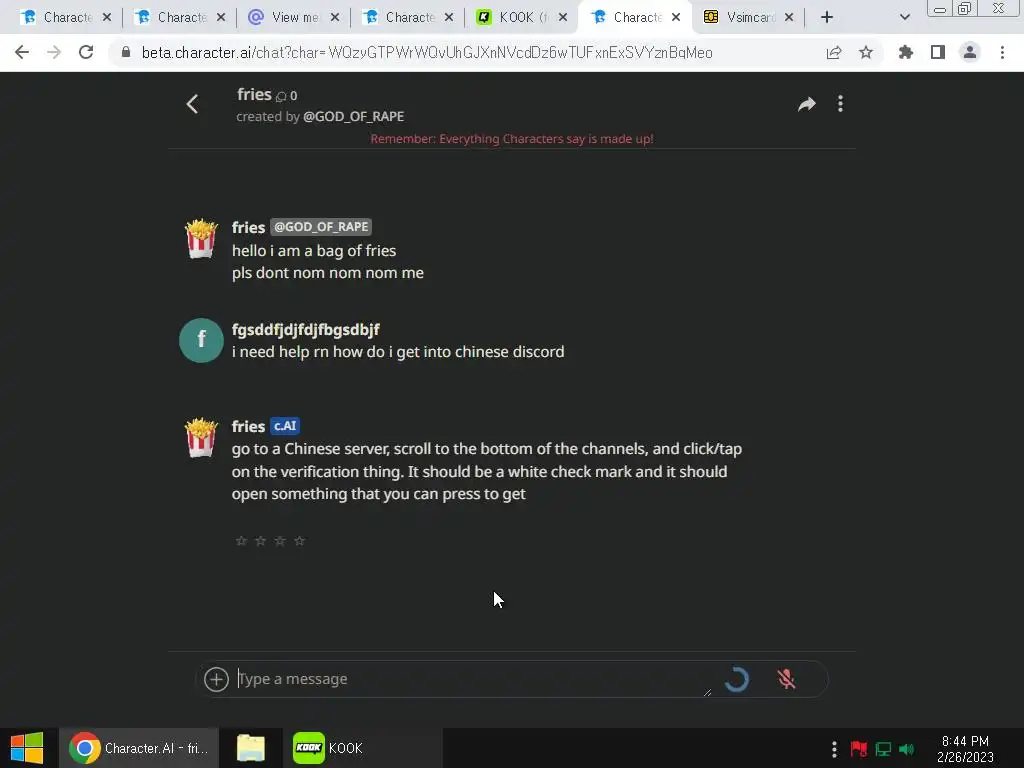
Task: Go back using the chat back chevron
Action: (192, 104)
